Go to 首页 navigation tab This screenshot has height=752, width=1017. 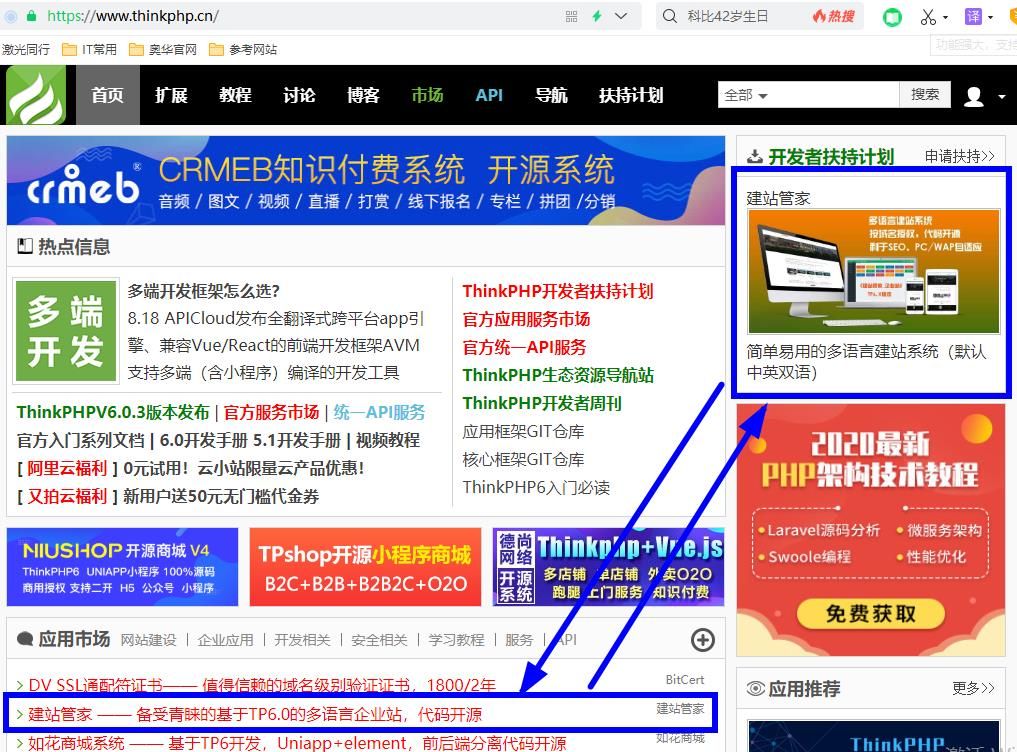[x=108, y=95]
